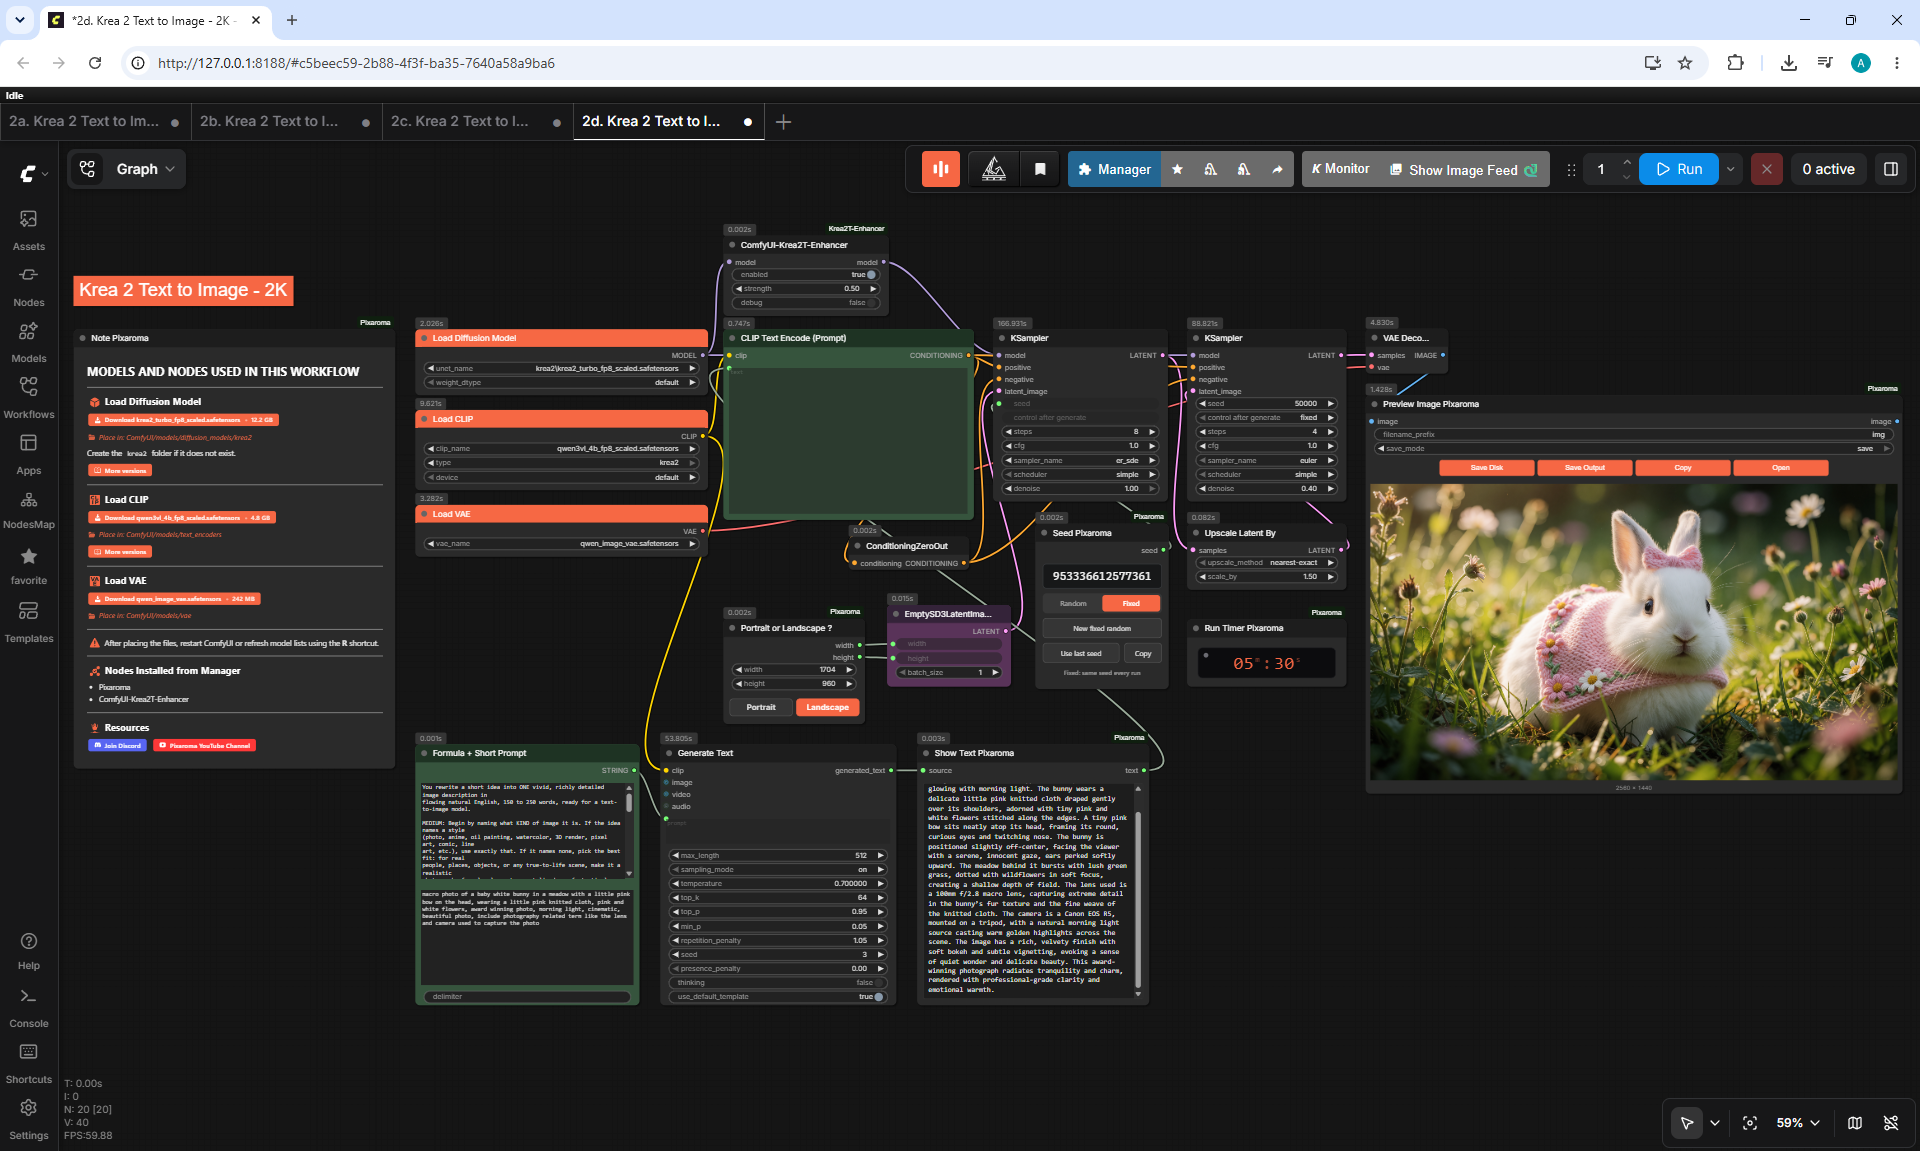
Task: Select Random seed mode
Action: (x=1073, y=604)
